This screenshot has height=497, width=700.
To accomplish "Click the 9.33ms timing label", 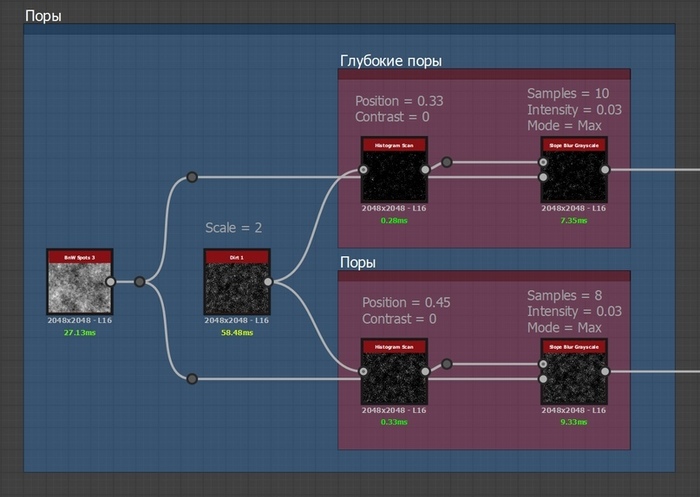I will tap(574, 422).
